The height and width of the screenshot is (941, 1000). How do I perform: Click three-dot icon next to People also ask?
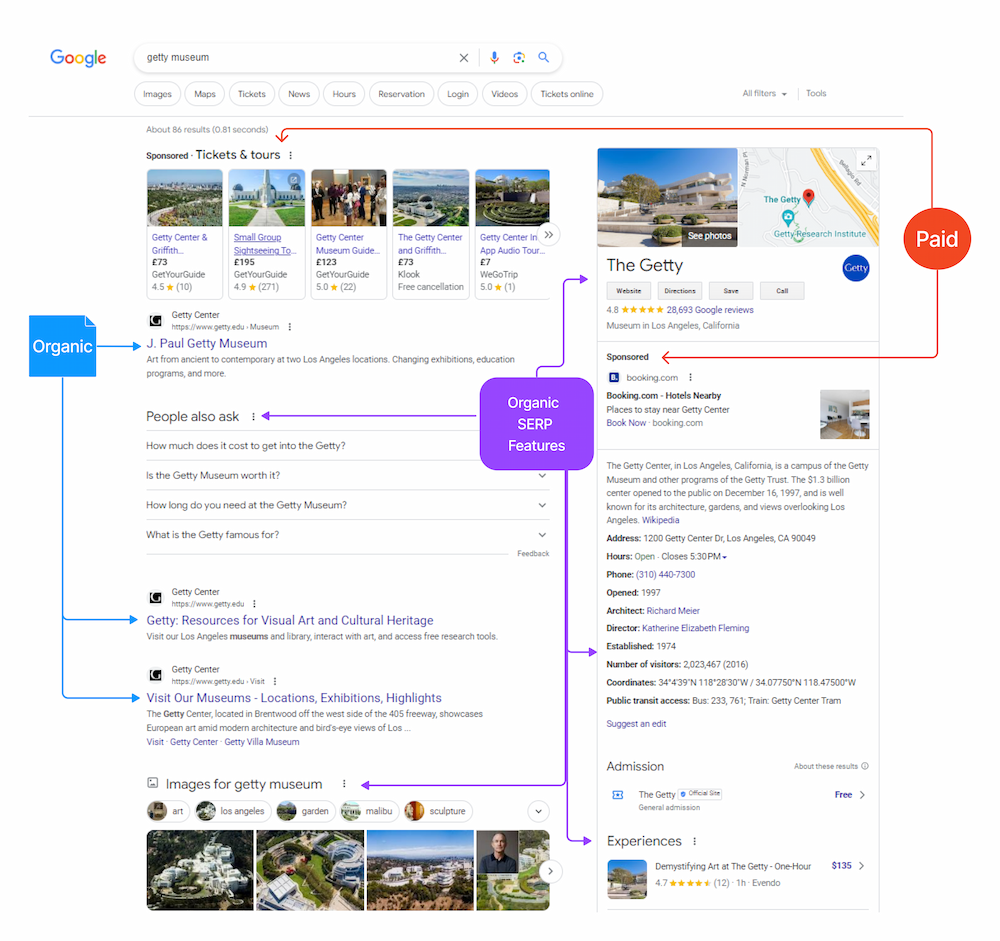point(253,417)
